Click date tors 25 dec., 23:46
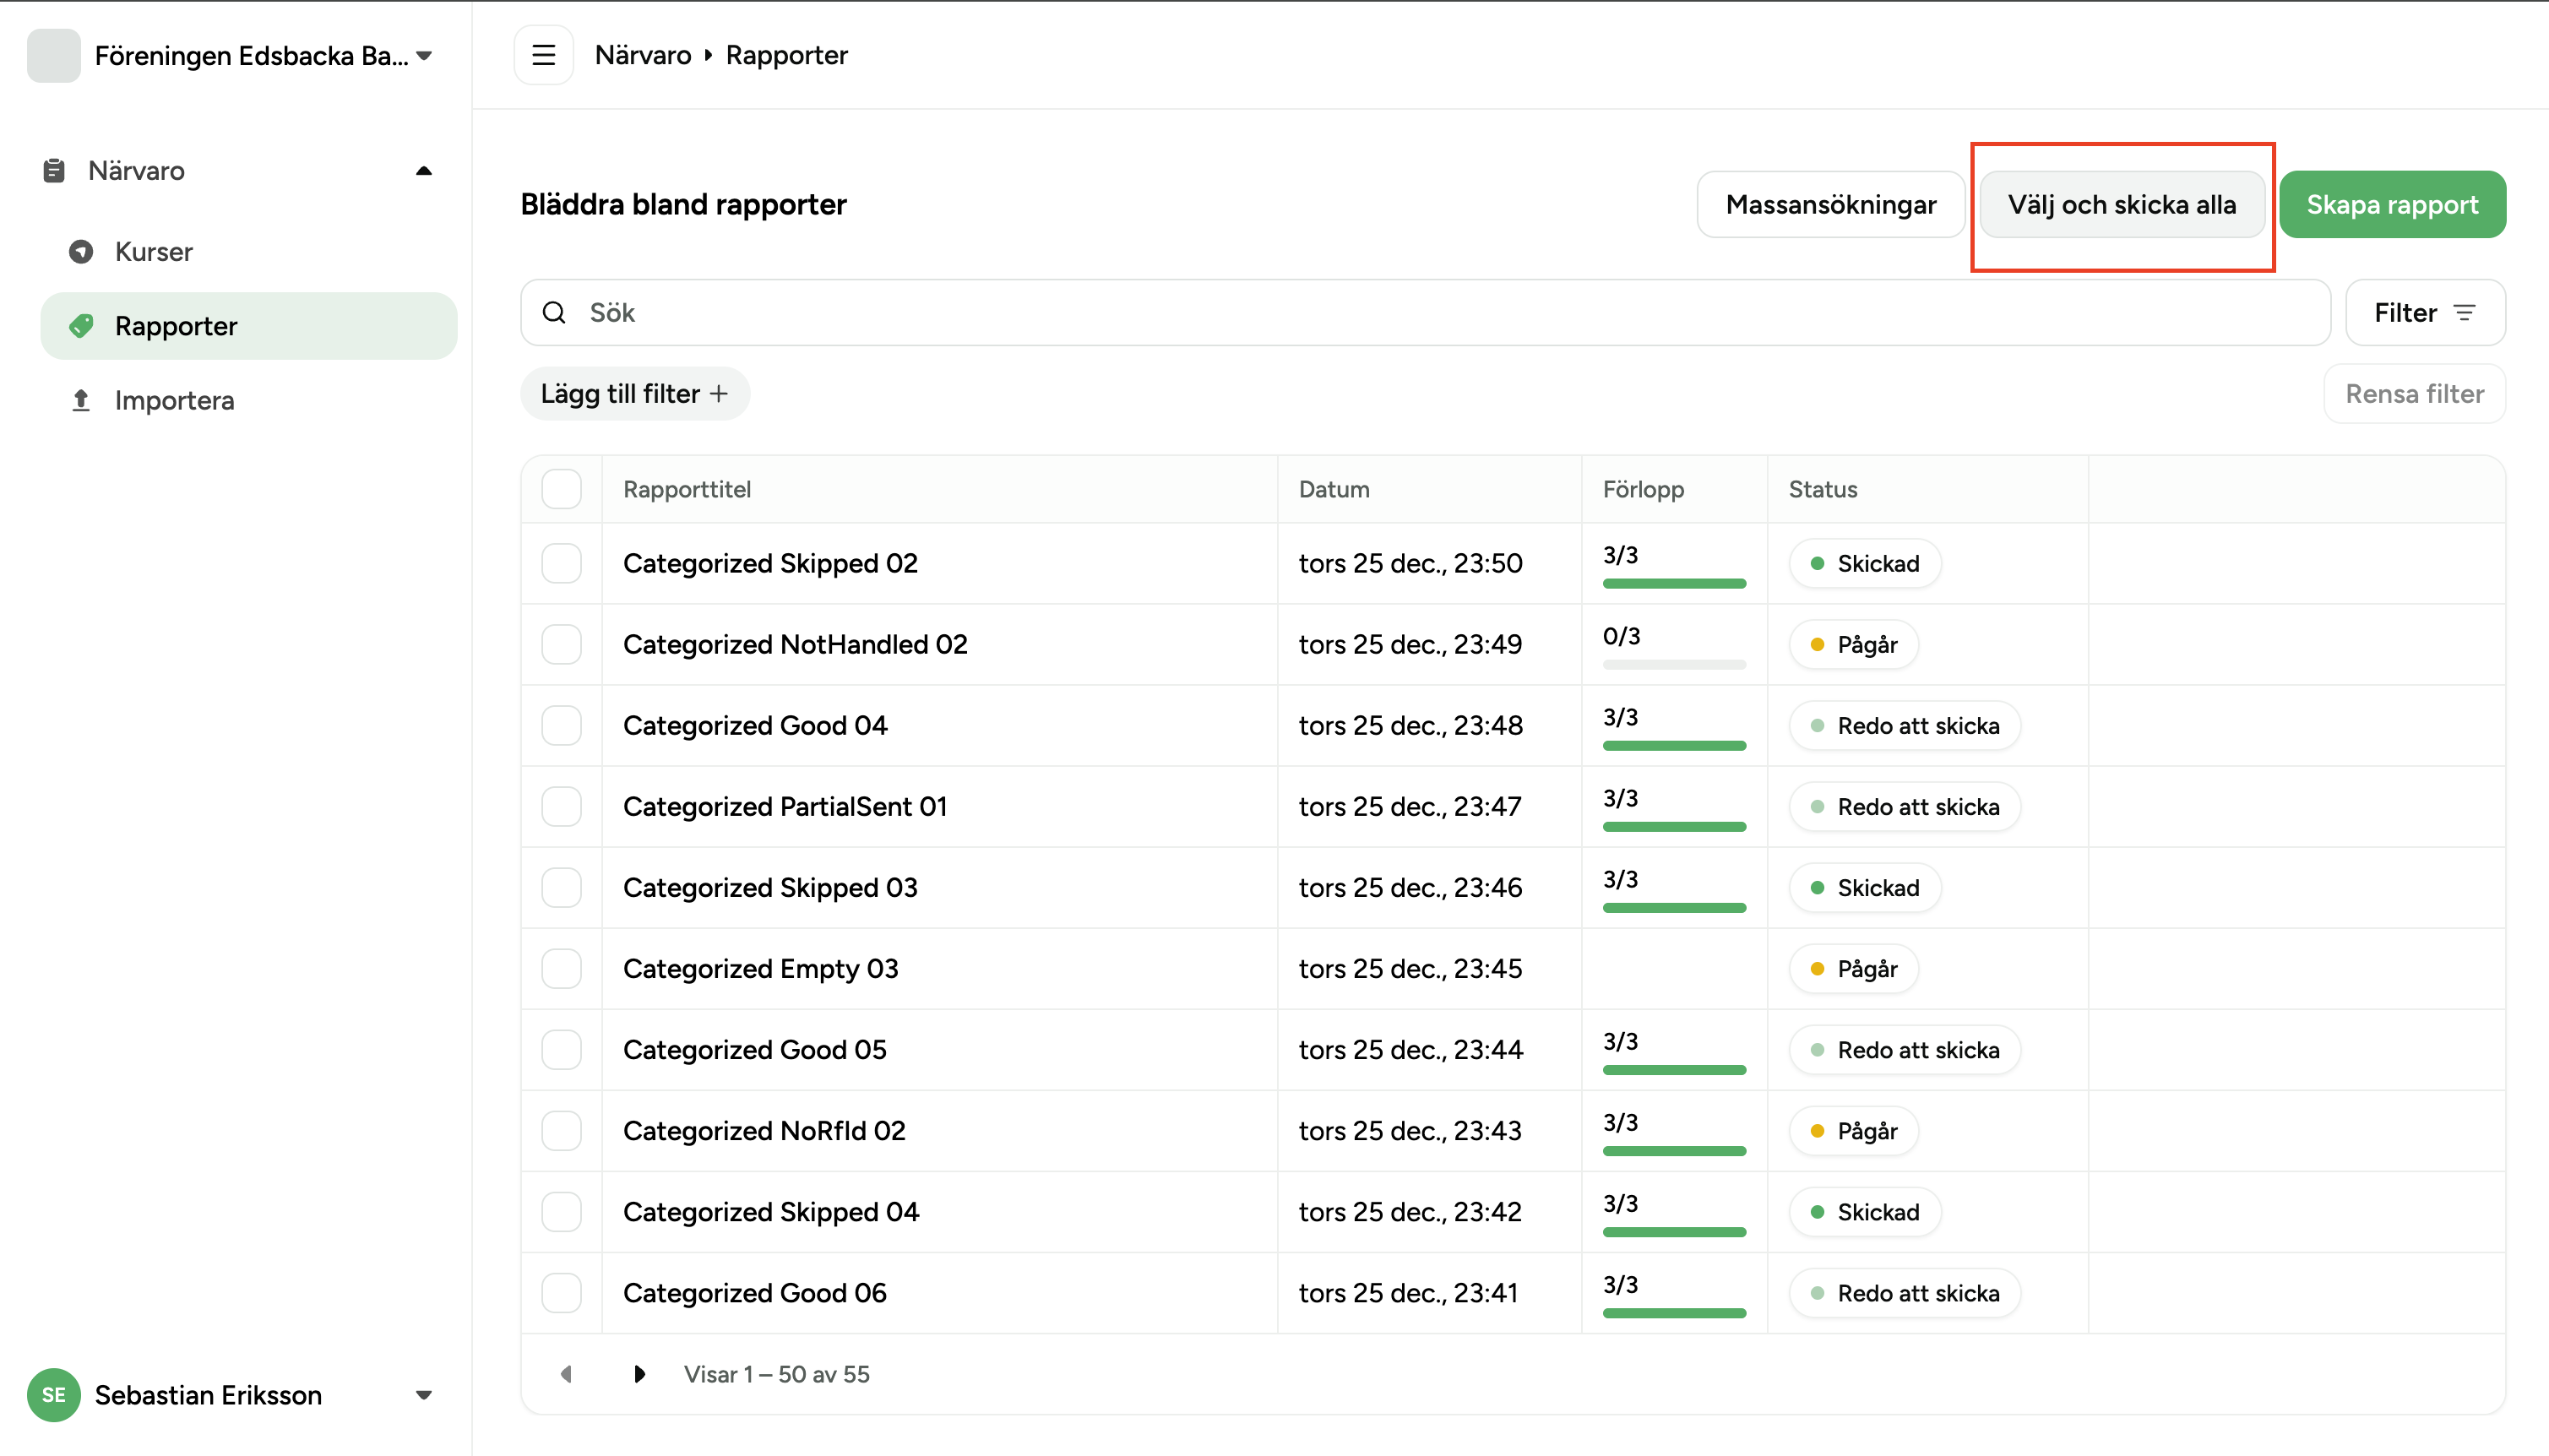The image size is (2549, 1456). (x=1410, y=888)
